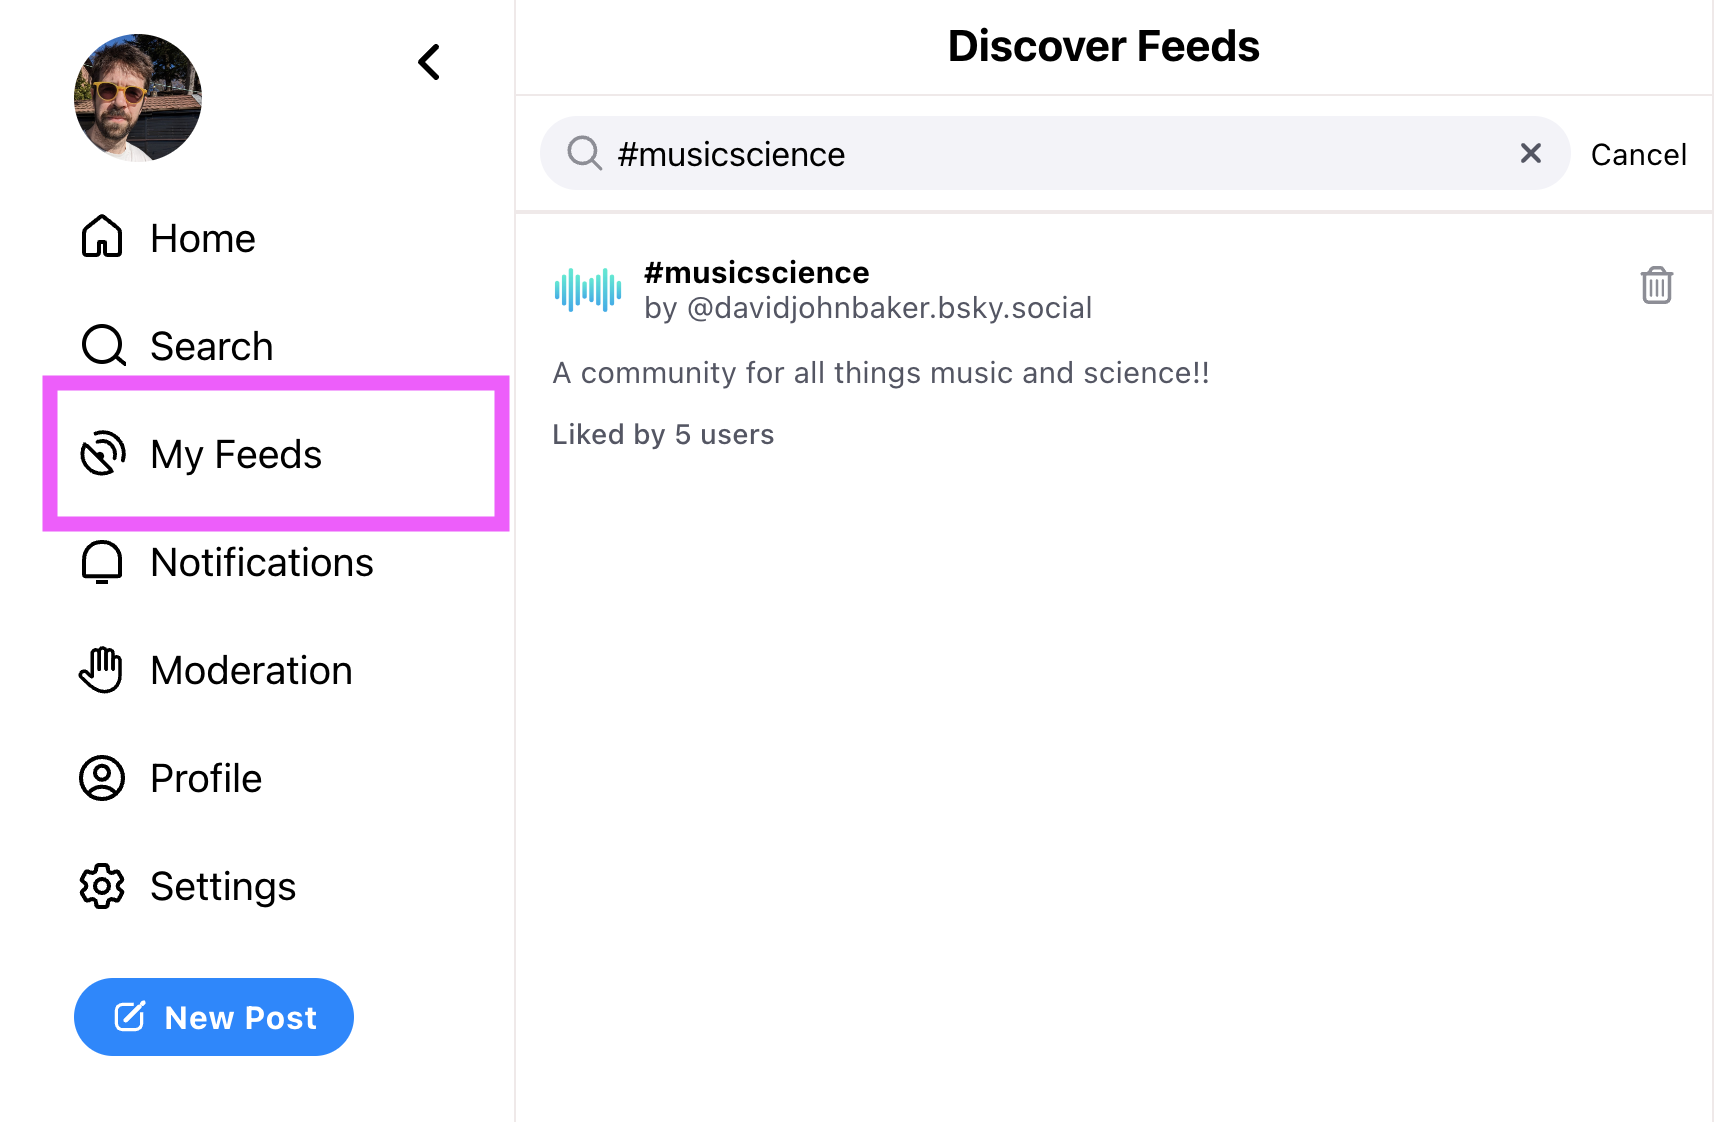Cancel the feed search
Viewport: 1722px width, 1122px height.
point(1638,154)
